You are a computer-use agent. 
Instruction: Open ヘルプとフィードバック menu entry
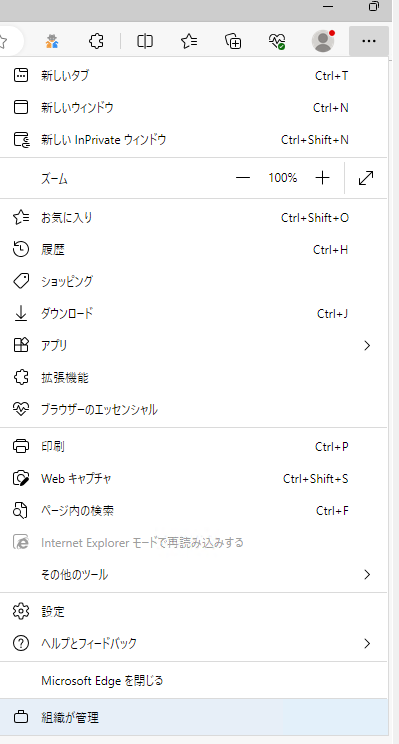click(194, 643)
